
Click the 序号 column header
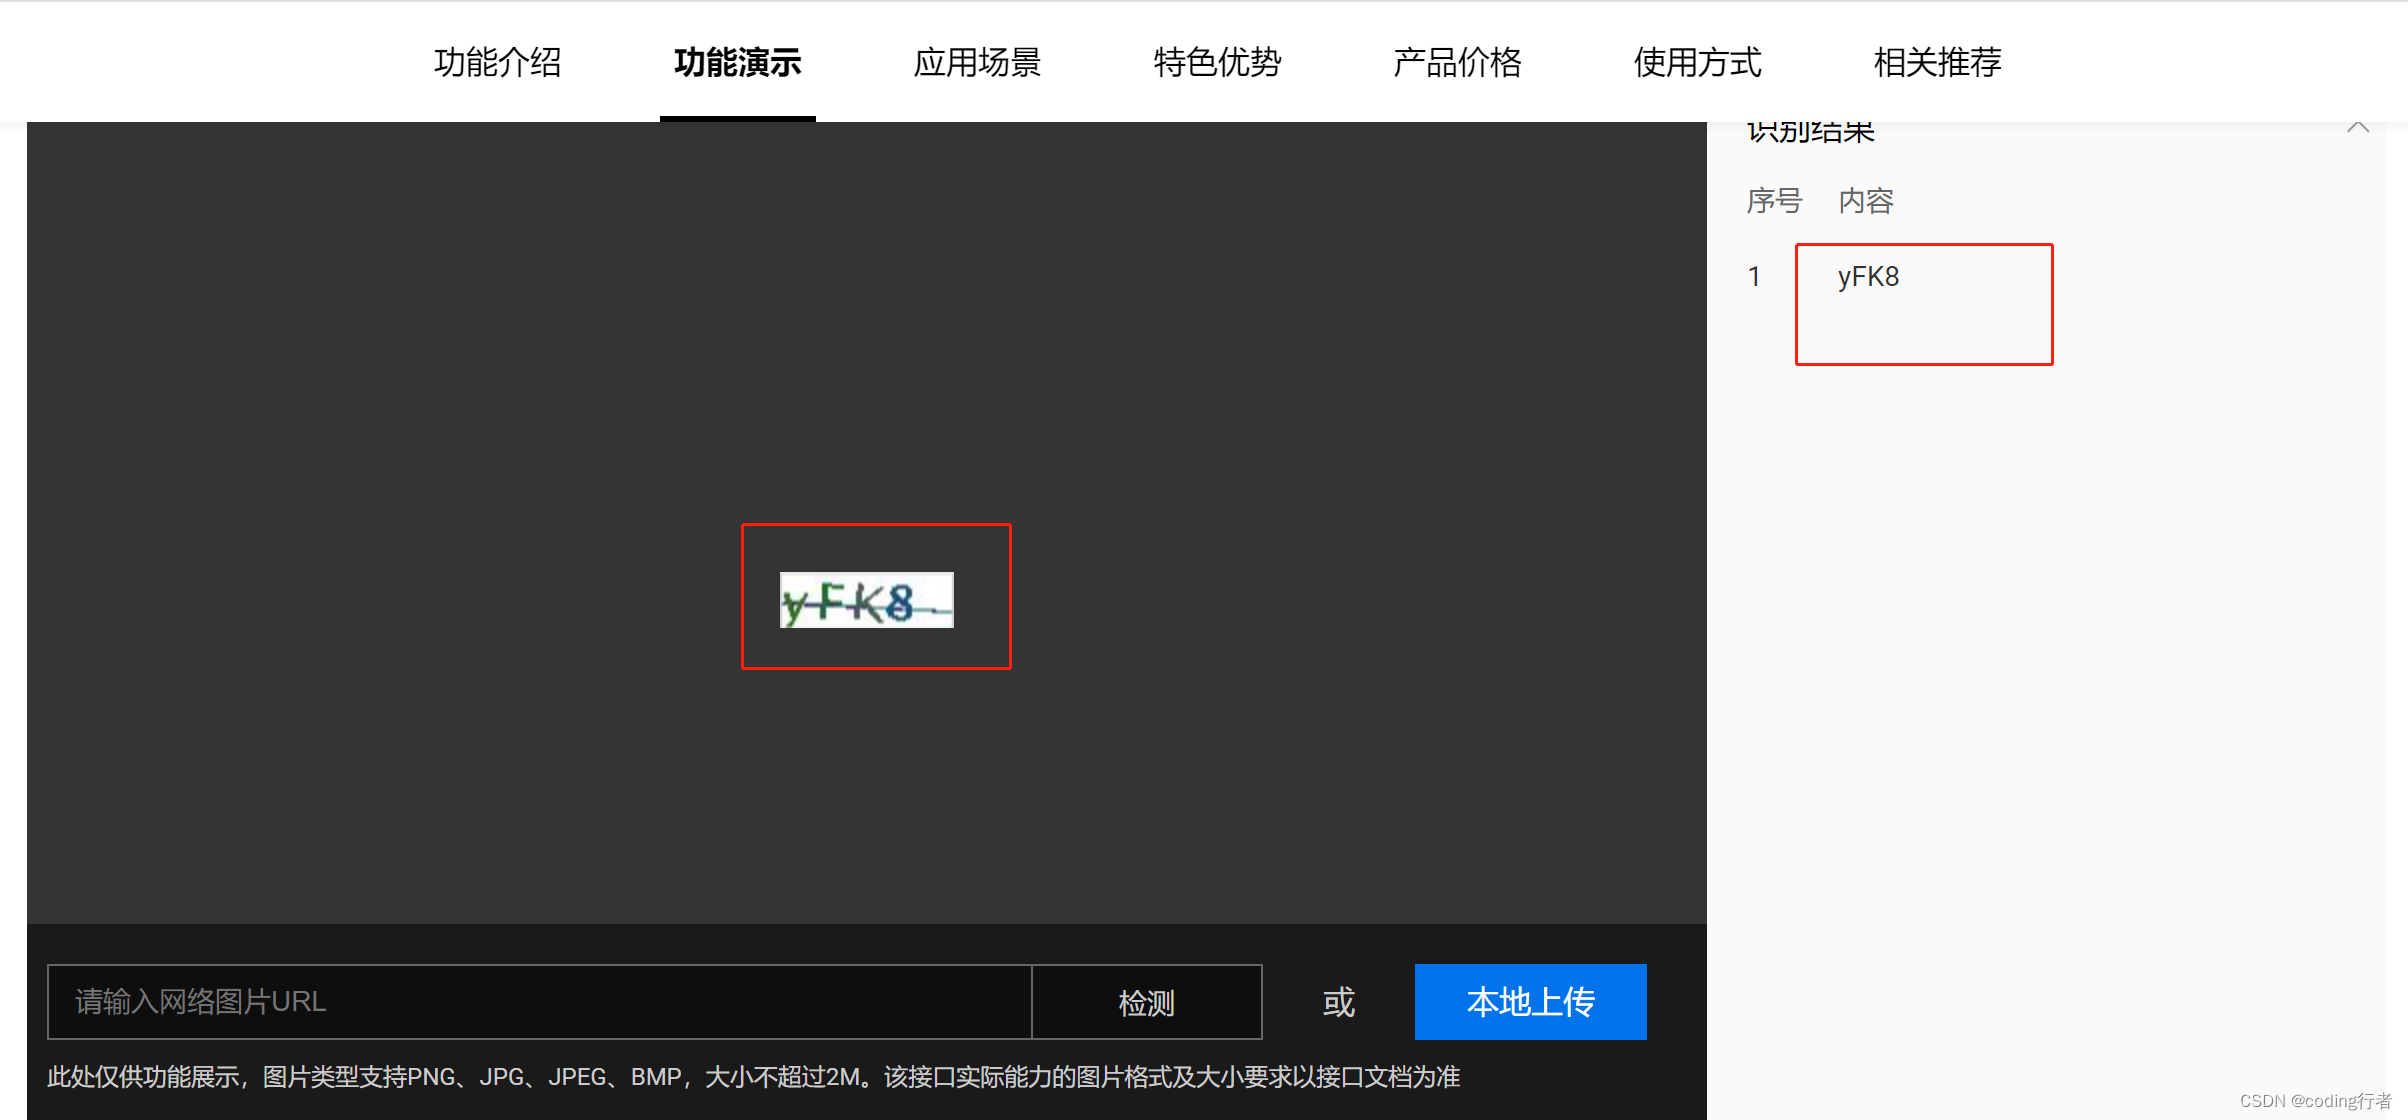point(1774,201)
